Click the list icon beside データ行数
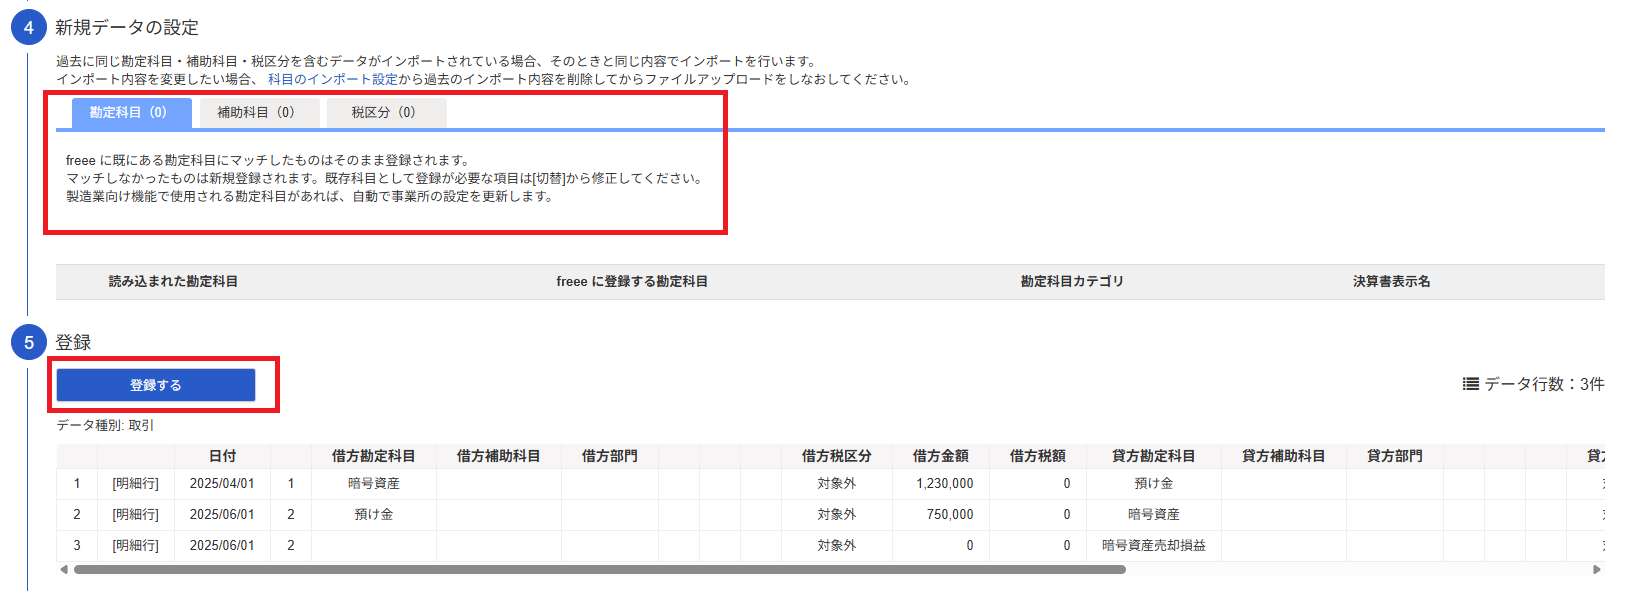The width and height of the screenshot is (1631, 591). [x=1470, y=384]
